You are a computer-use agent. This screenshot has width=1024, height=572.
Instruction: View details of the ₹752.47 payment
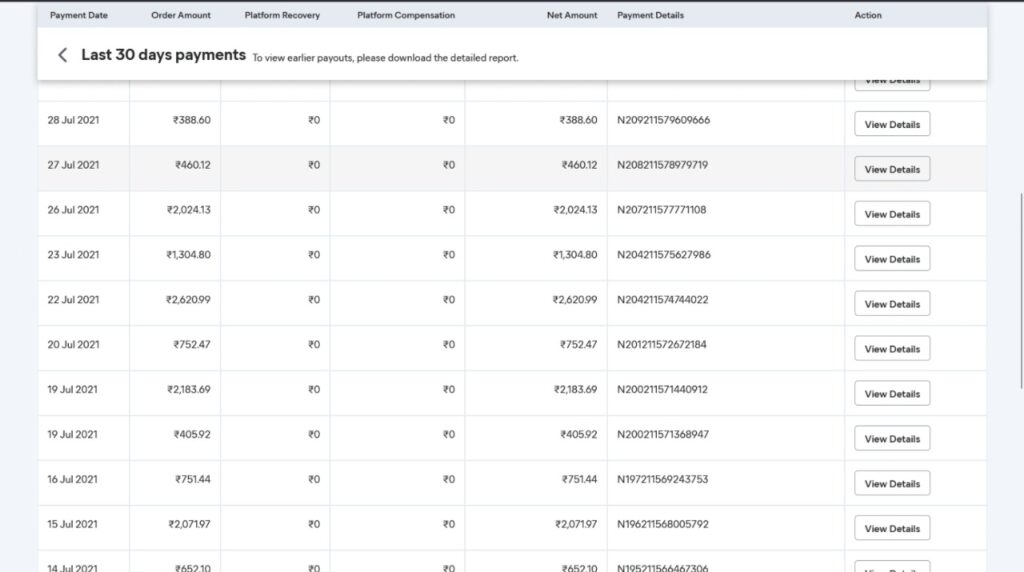click(892, 349)
